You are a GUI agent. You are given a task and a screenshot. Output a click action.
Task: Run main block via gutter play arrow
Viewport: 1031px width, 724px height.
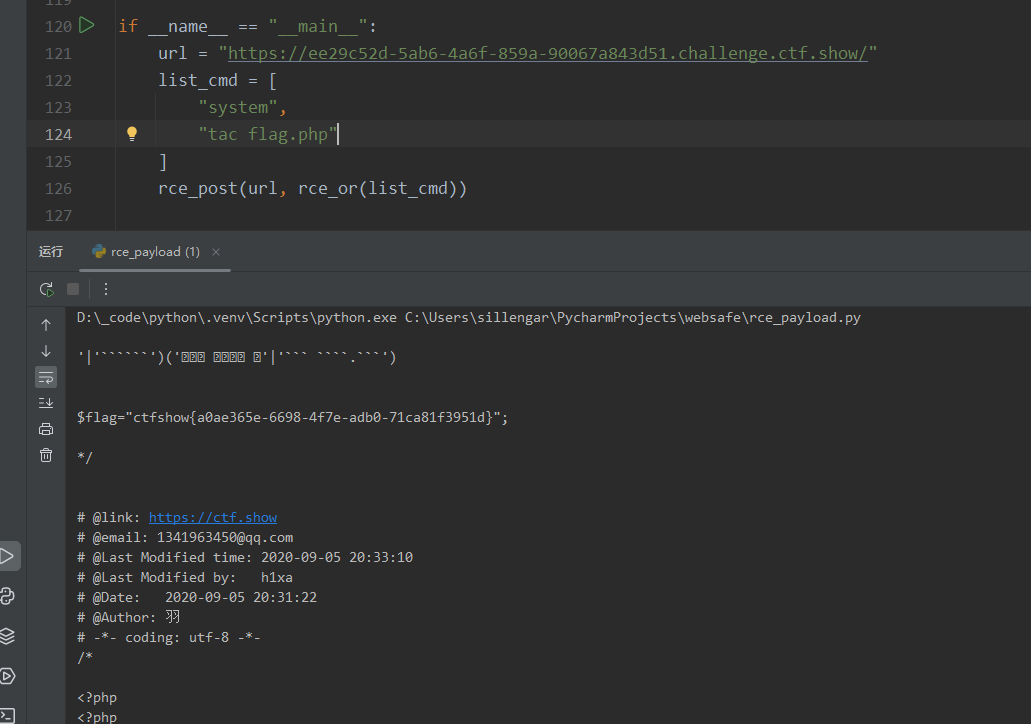[87, 26]
